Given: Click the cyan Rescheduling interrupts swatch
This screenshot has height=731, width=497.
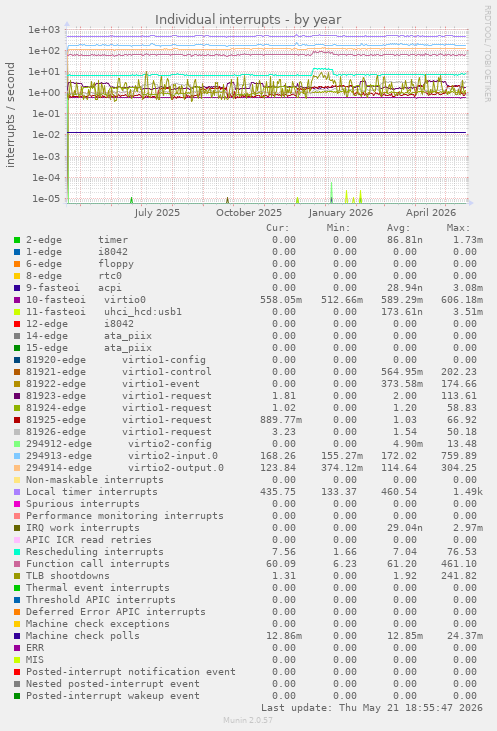Looking at the screenshot, I should coord(17,552).
